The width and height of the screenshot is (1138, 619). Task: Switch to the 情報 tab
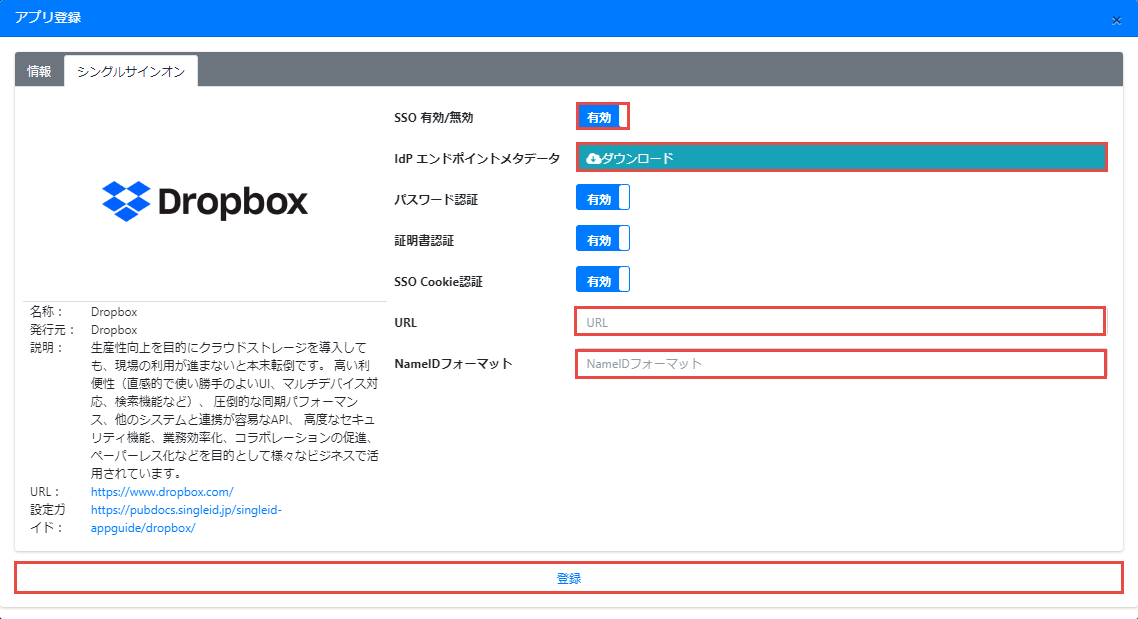pyautogui.click(x=39, y=72)
